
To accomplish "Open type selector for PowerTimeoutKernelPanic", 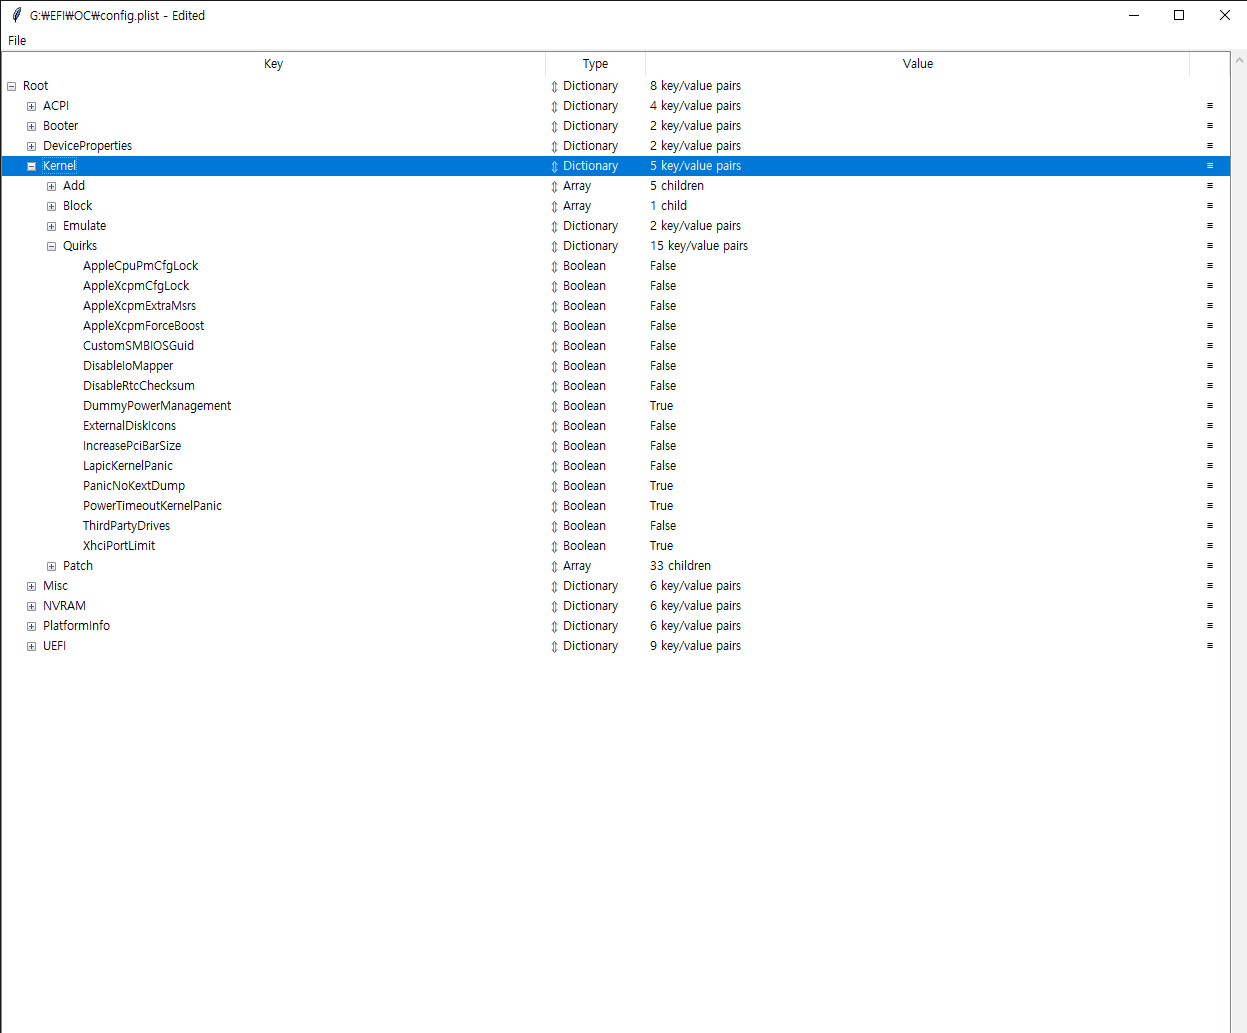I will 554,506.
